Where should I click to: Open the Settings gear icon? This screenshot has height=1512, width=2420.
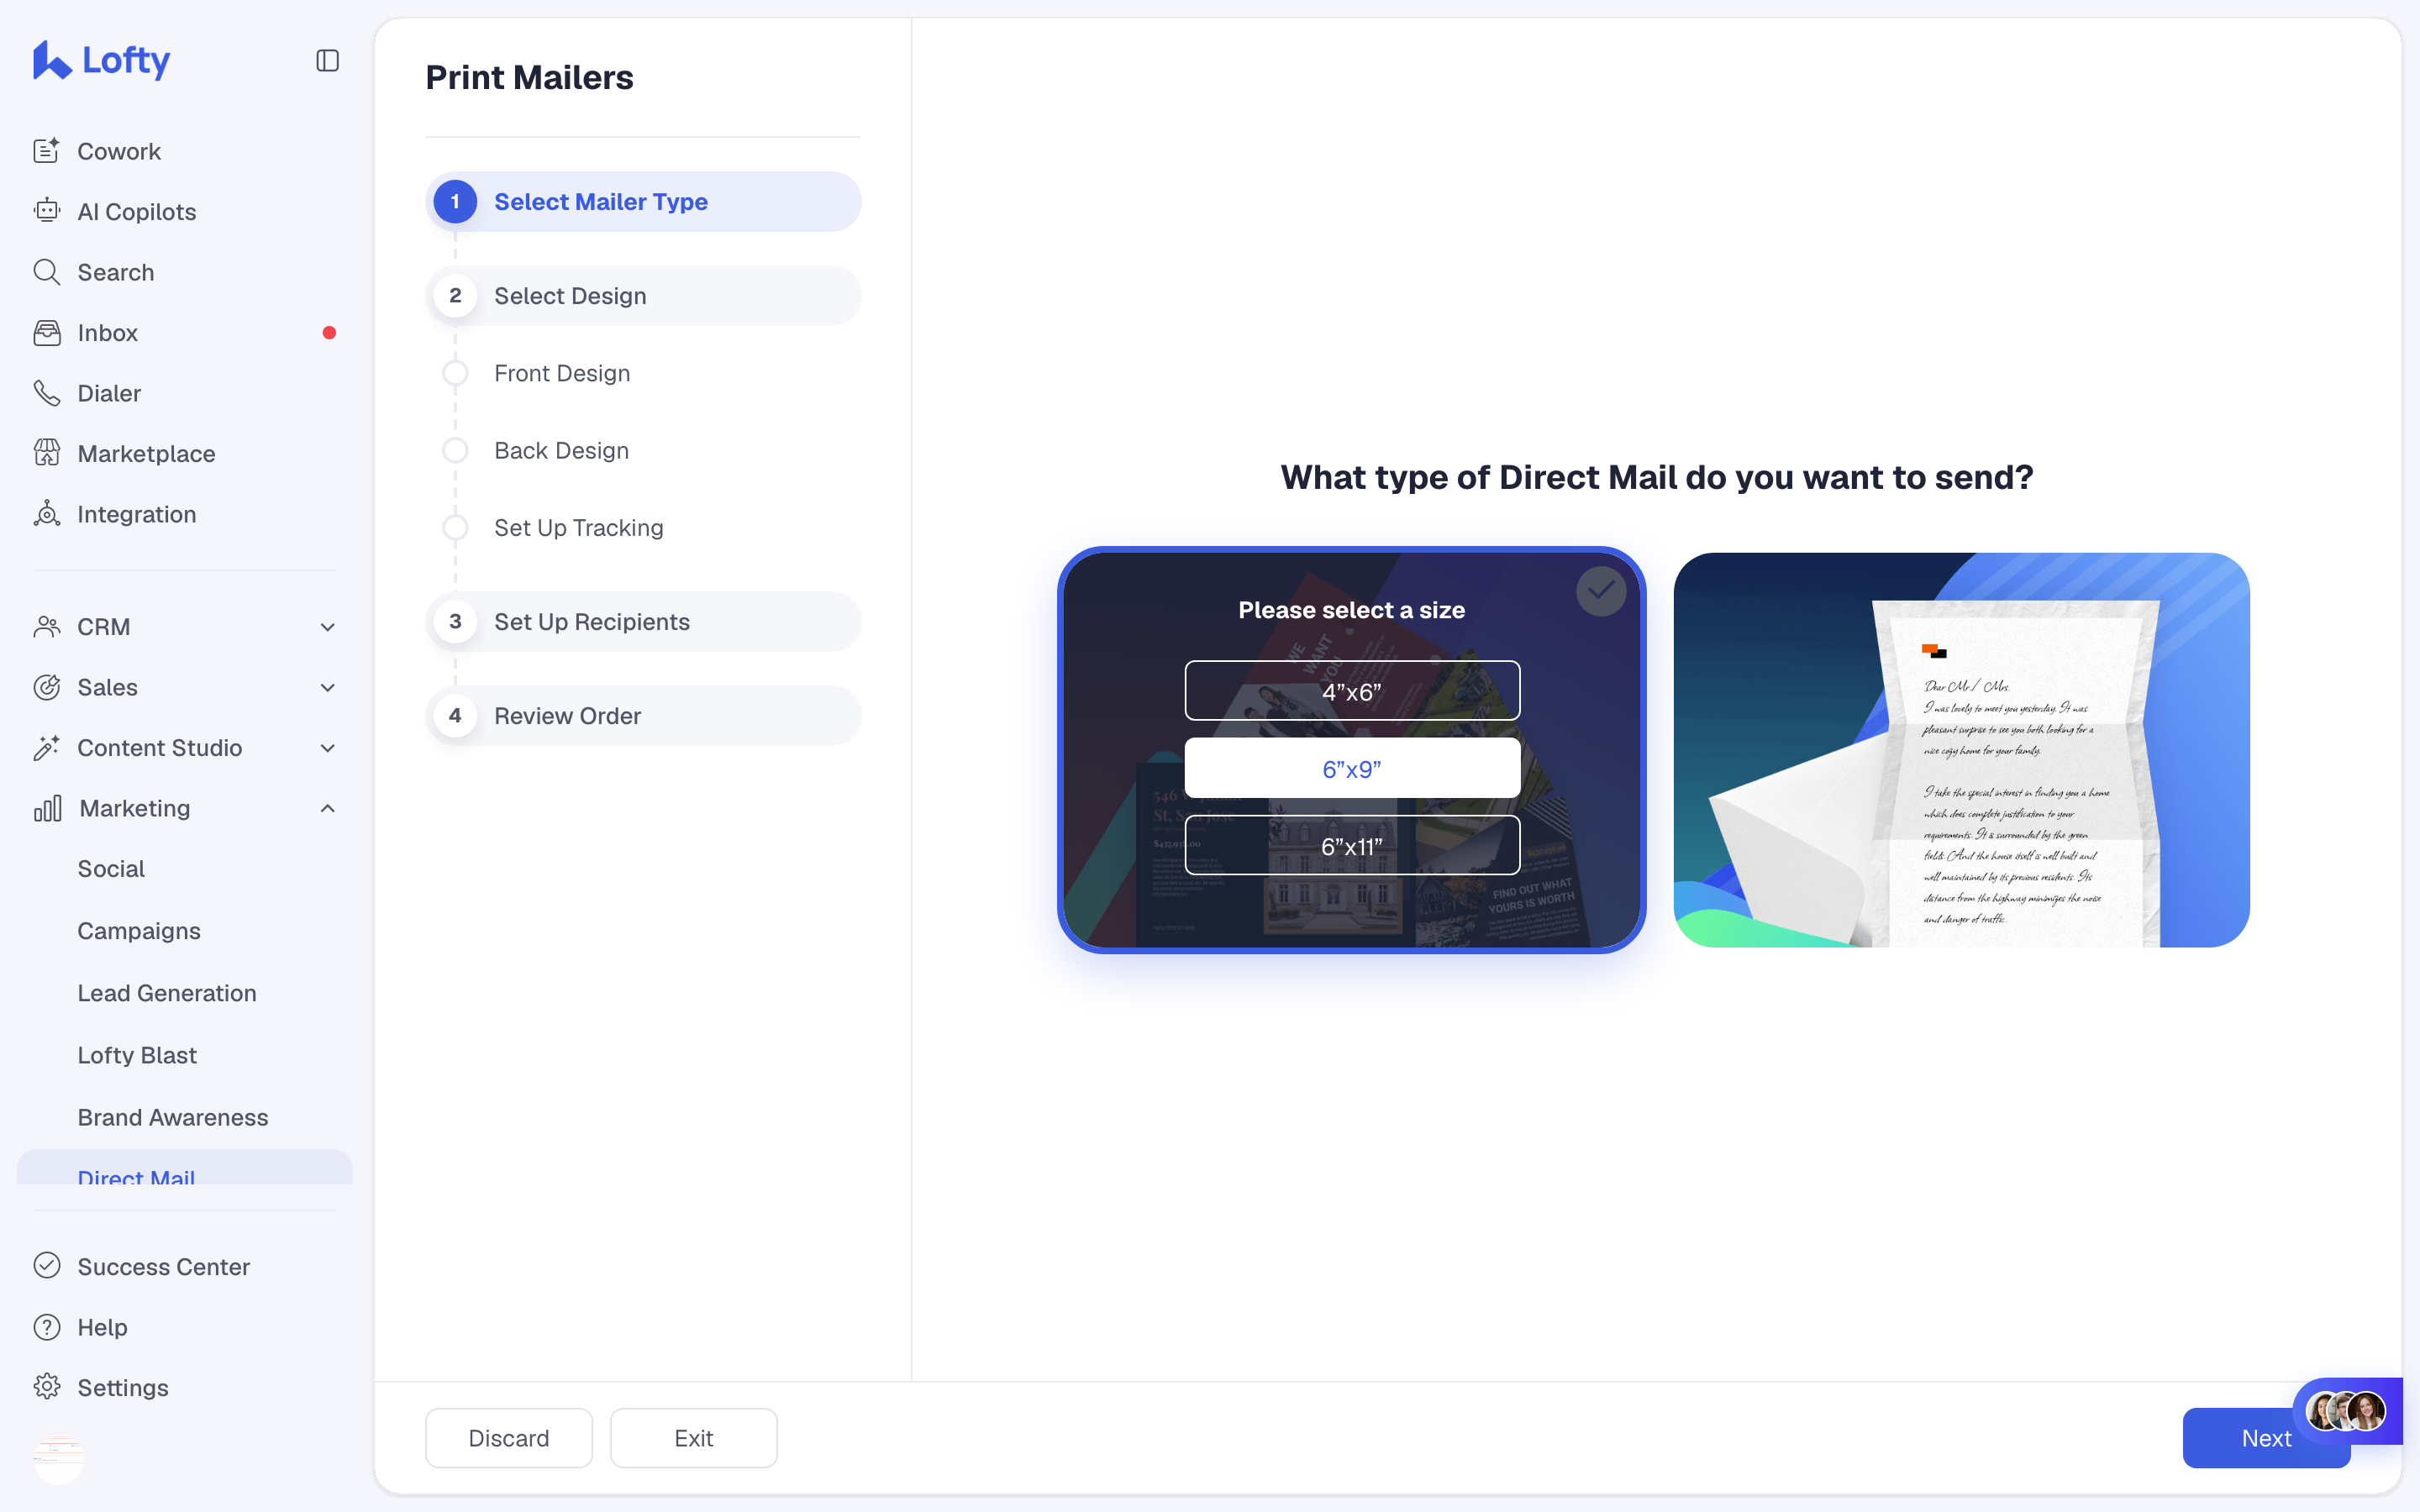click(47, 1387)
